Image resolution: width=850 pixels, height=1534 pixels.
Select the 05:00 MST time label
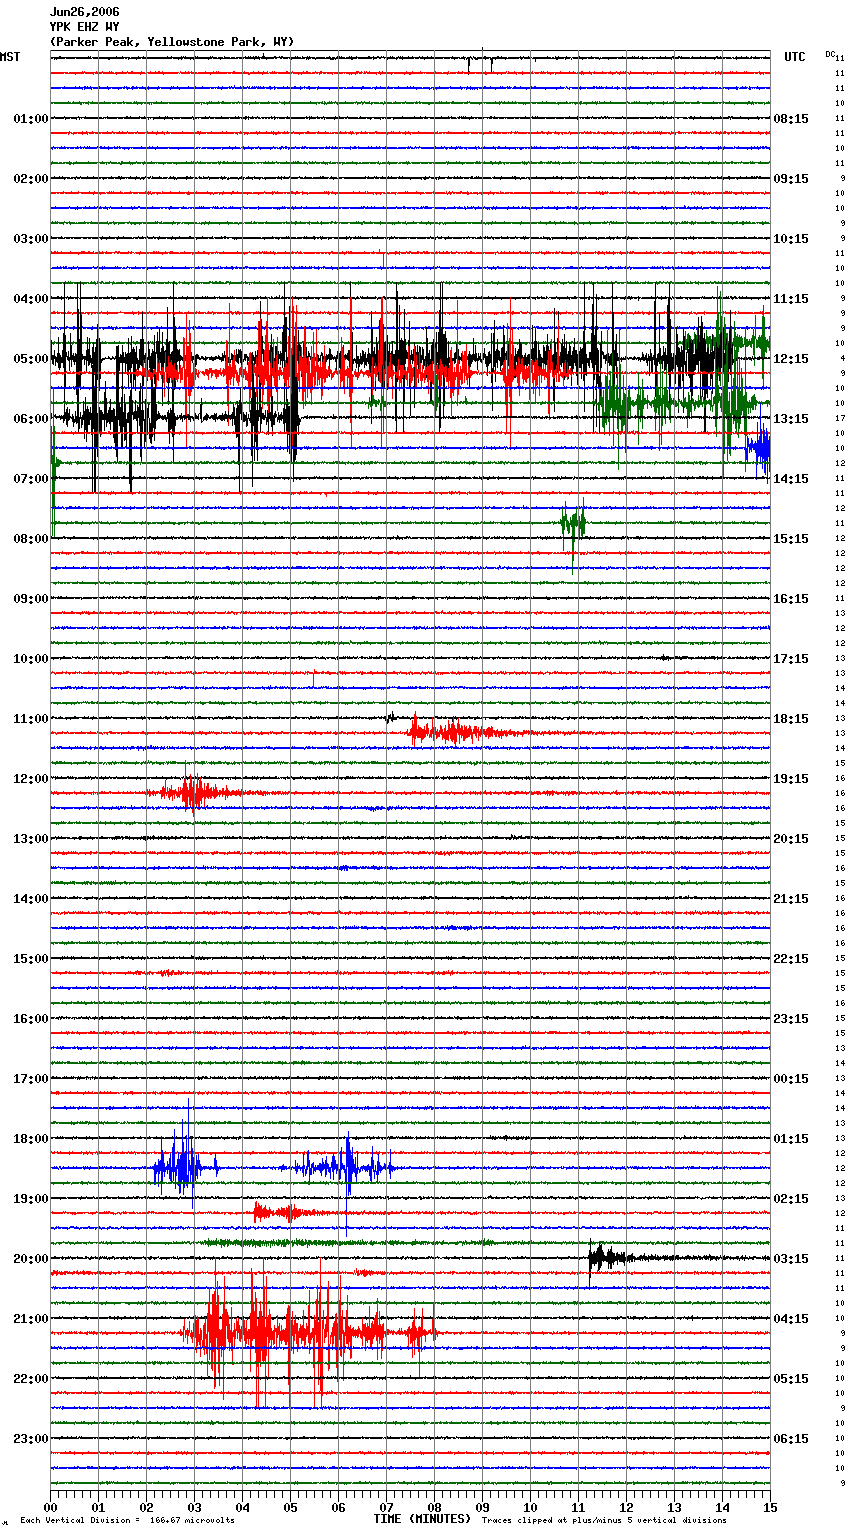pos(30,358)
